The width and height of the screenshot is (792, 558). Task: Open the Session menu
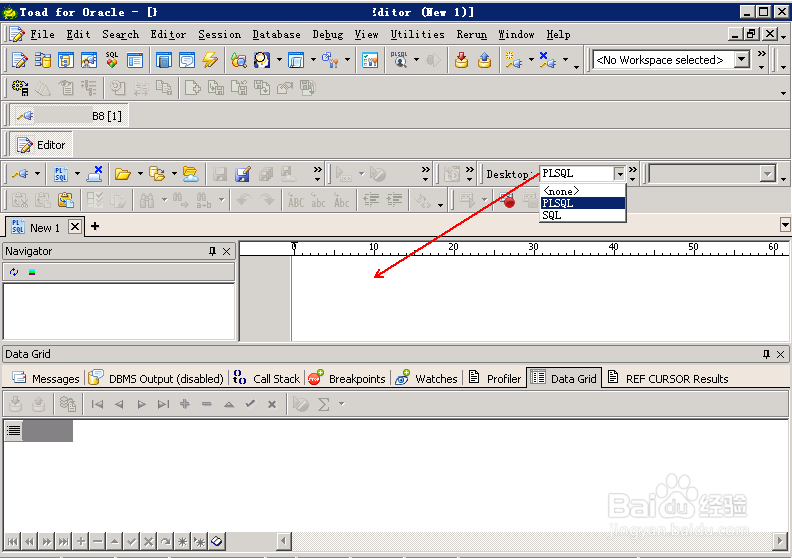point(219,34)
